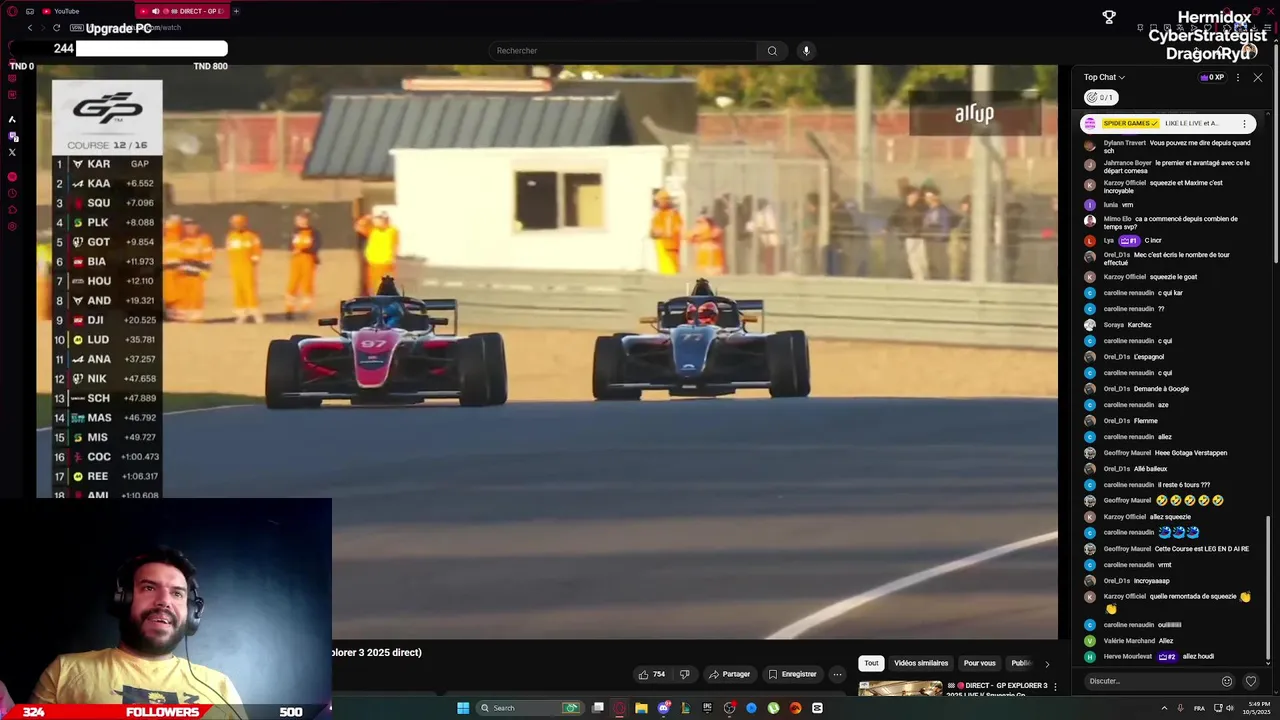Close the live chat panel
This screenshot has height=720, width=1280.
(1258, 77)
